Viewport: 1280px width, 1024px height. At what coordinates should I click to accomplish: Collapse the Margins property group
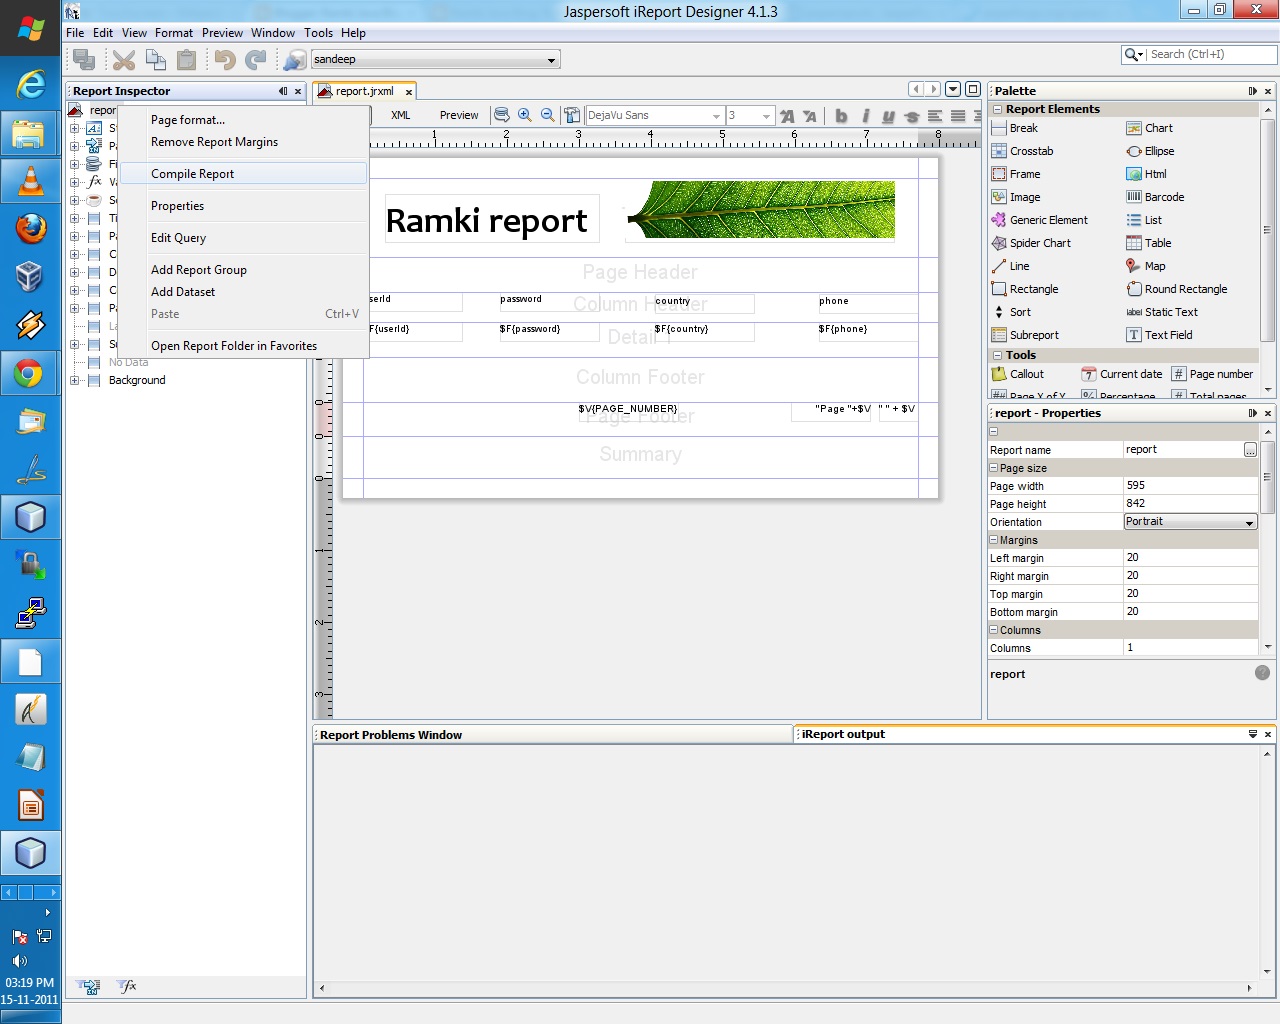tap(994, 540)
